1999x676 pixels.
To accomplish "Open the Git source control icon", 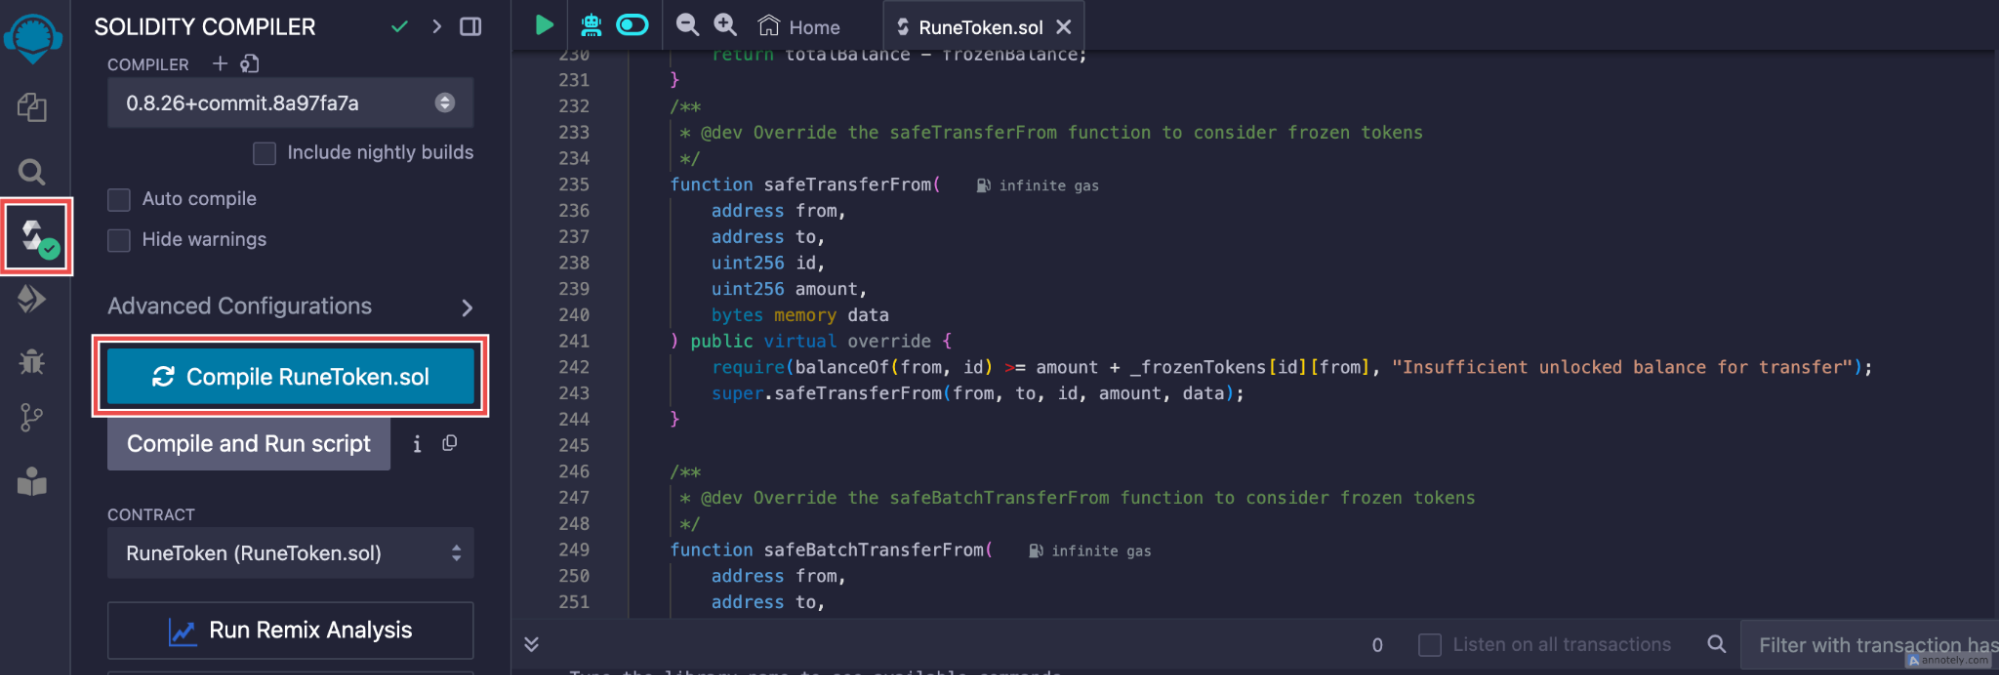I will click(32, 418).
